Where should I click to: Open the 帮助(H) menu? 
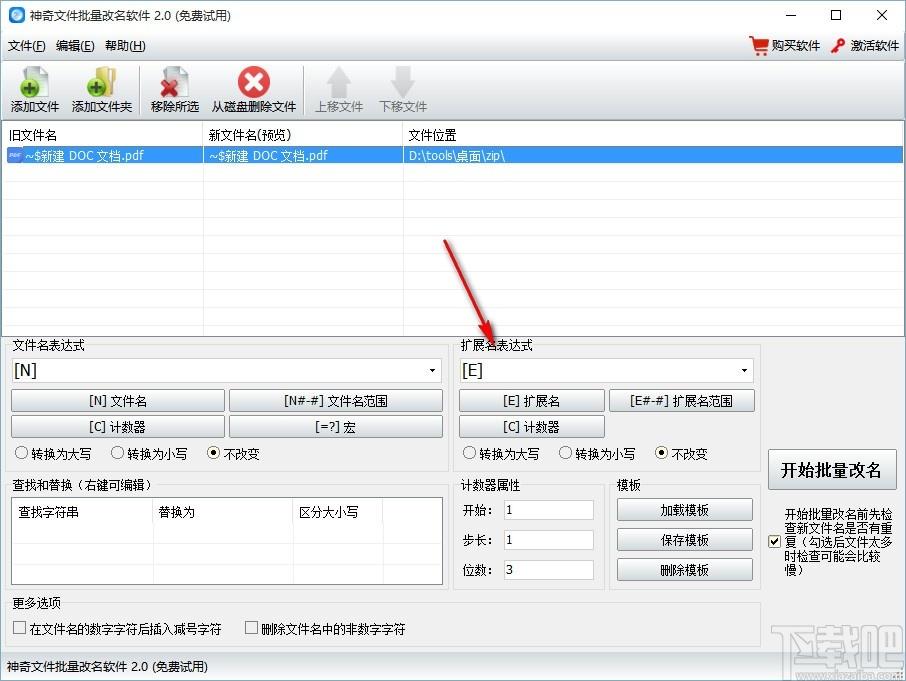[x=125, y=46]
